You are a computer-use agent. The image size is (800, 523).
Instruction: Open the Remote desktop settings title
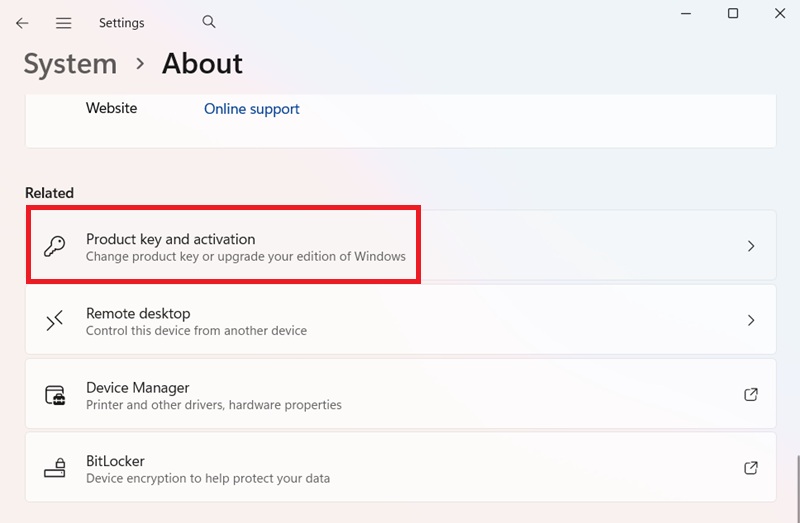pyautogui.click(x=138, y=313)
